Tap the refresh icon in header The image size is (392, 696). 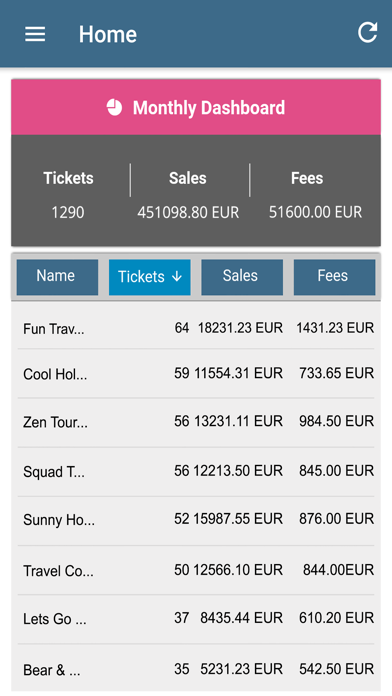pos(368,32)
